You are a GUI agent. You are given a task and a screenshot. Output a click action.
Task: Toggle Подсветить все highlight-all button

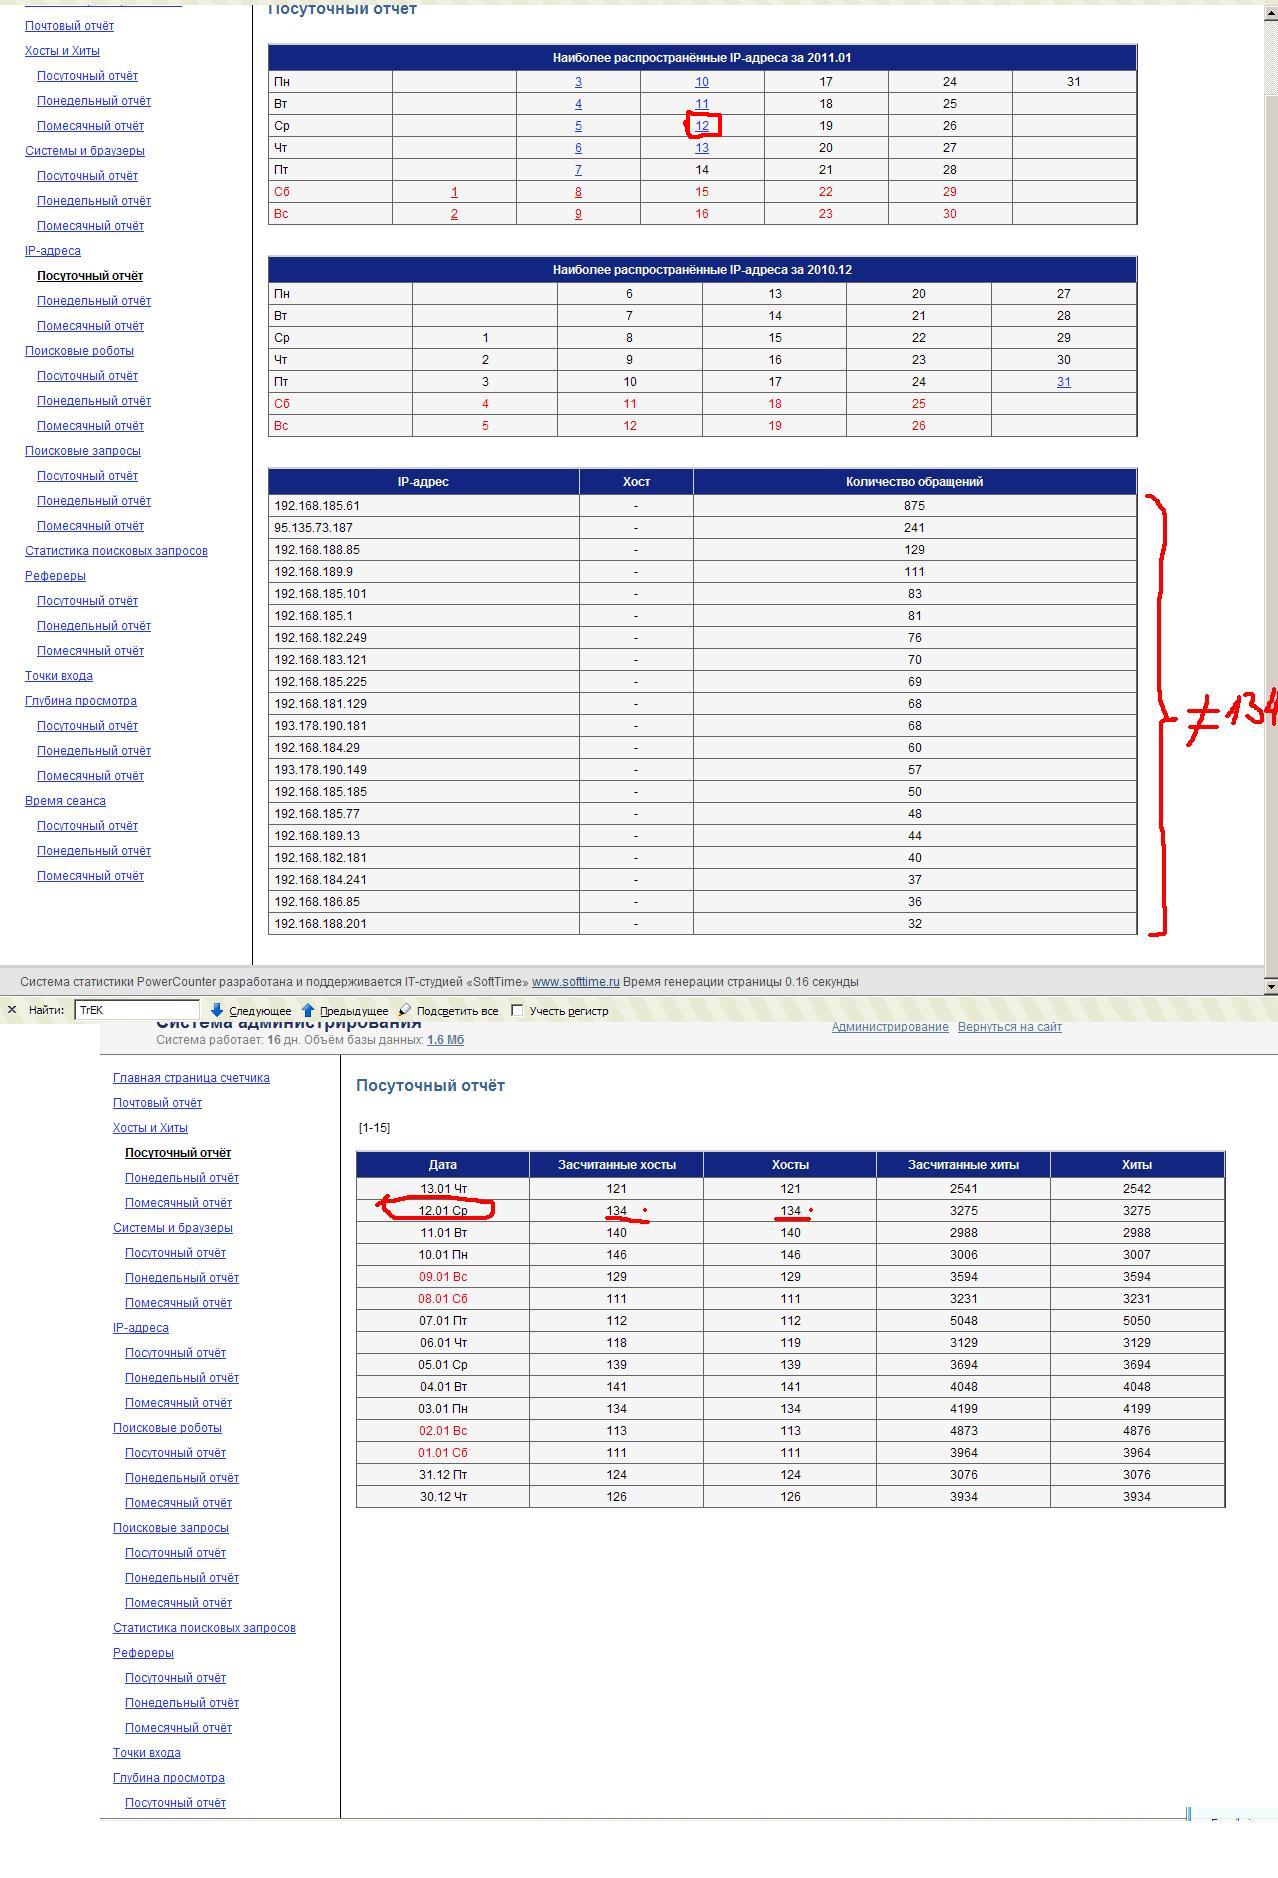(448, 1010)
